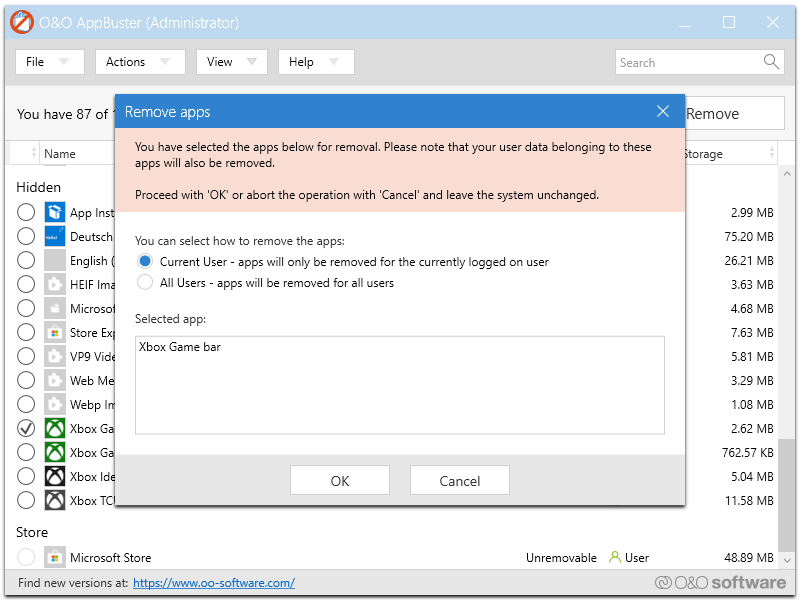Click the 11.58 MB storage value

pyautogui.click(x=749, y=501)
